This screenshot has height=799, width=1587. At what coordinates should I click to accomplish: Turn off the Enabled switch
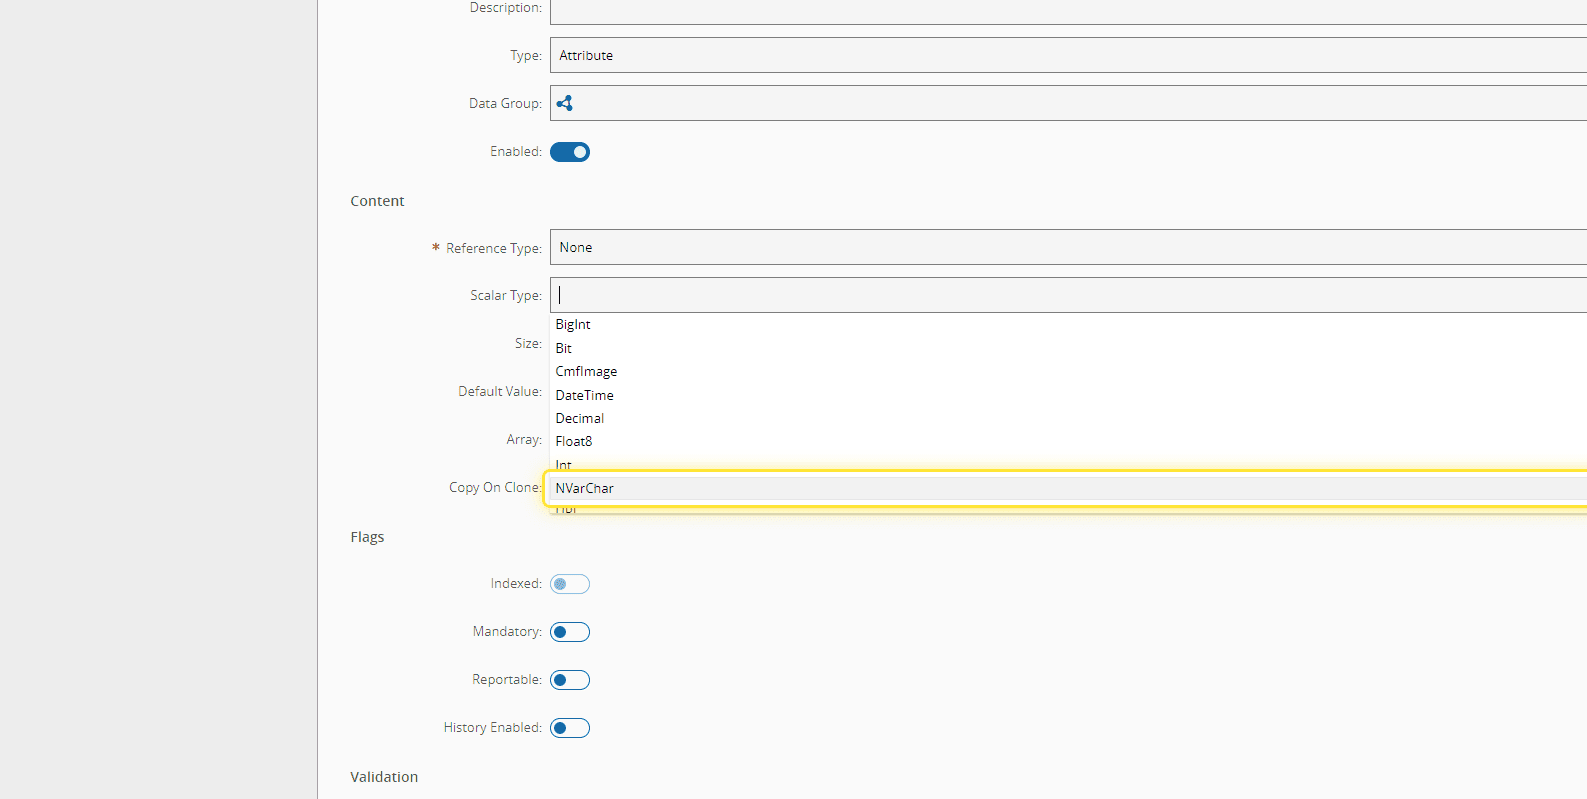570,152
